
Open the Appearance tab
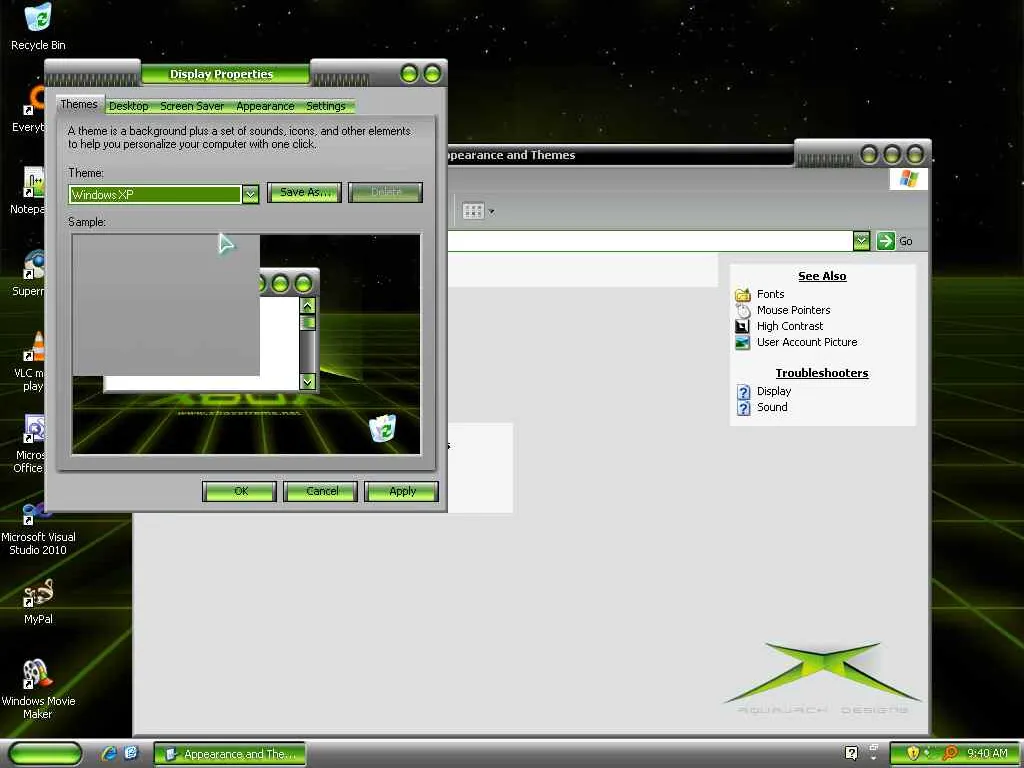[265, 106]
